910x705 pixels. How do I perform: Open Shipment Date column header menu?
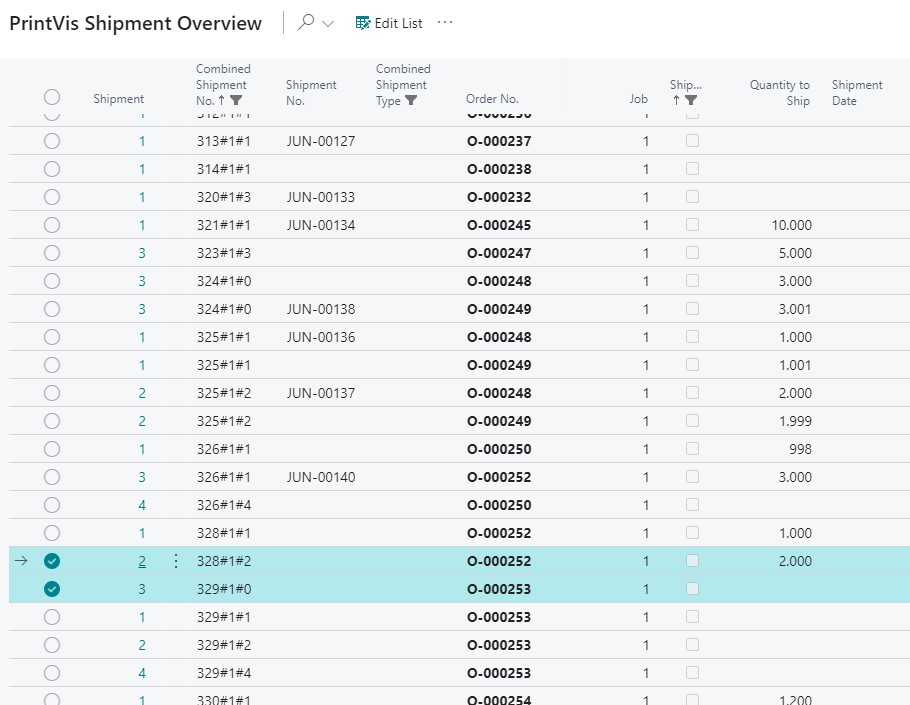pos(857,92)
